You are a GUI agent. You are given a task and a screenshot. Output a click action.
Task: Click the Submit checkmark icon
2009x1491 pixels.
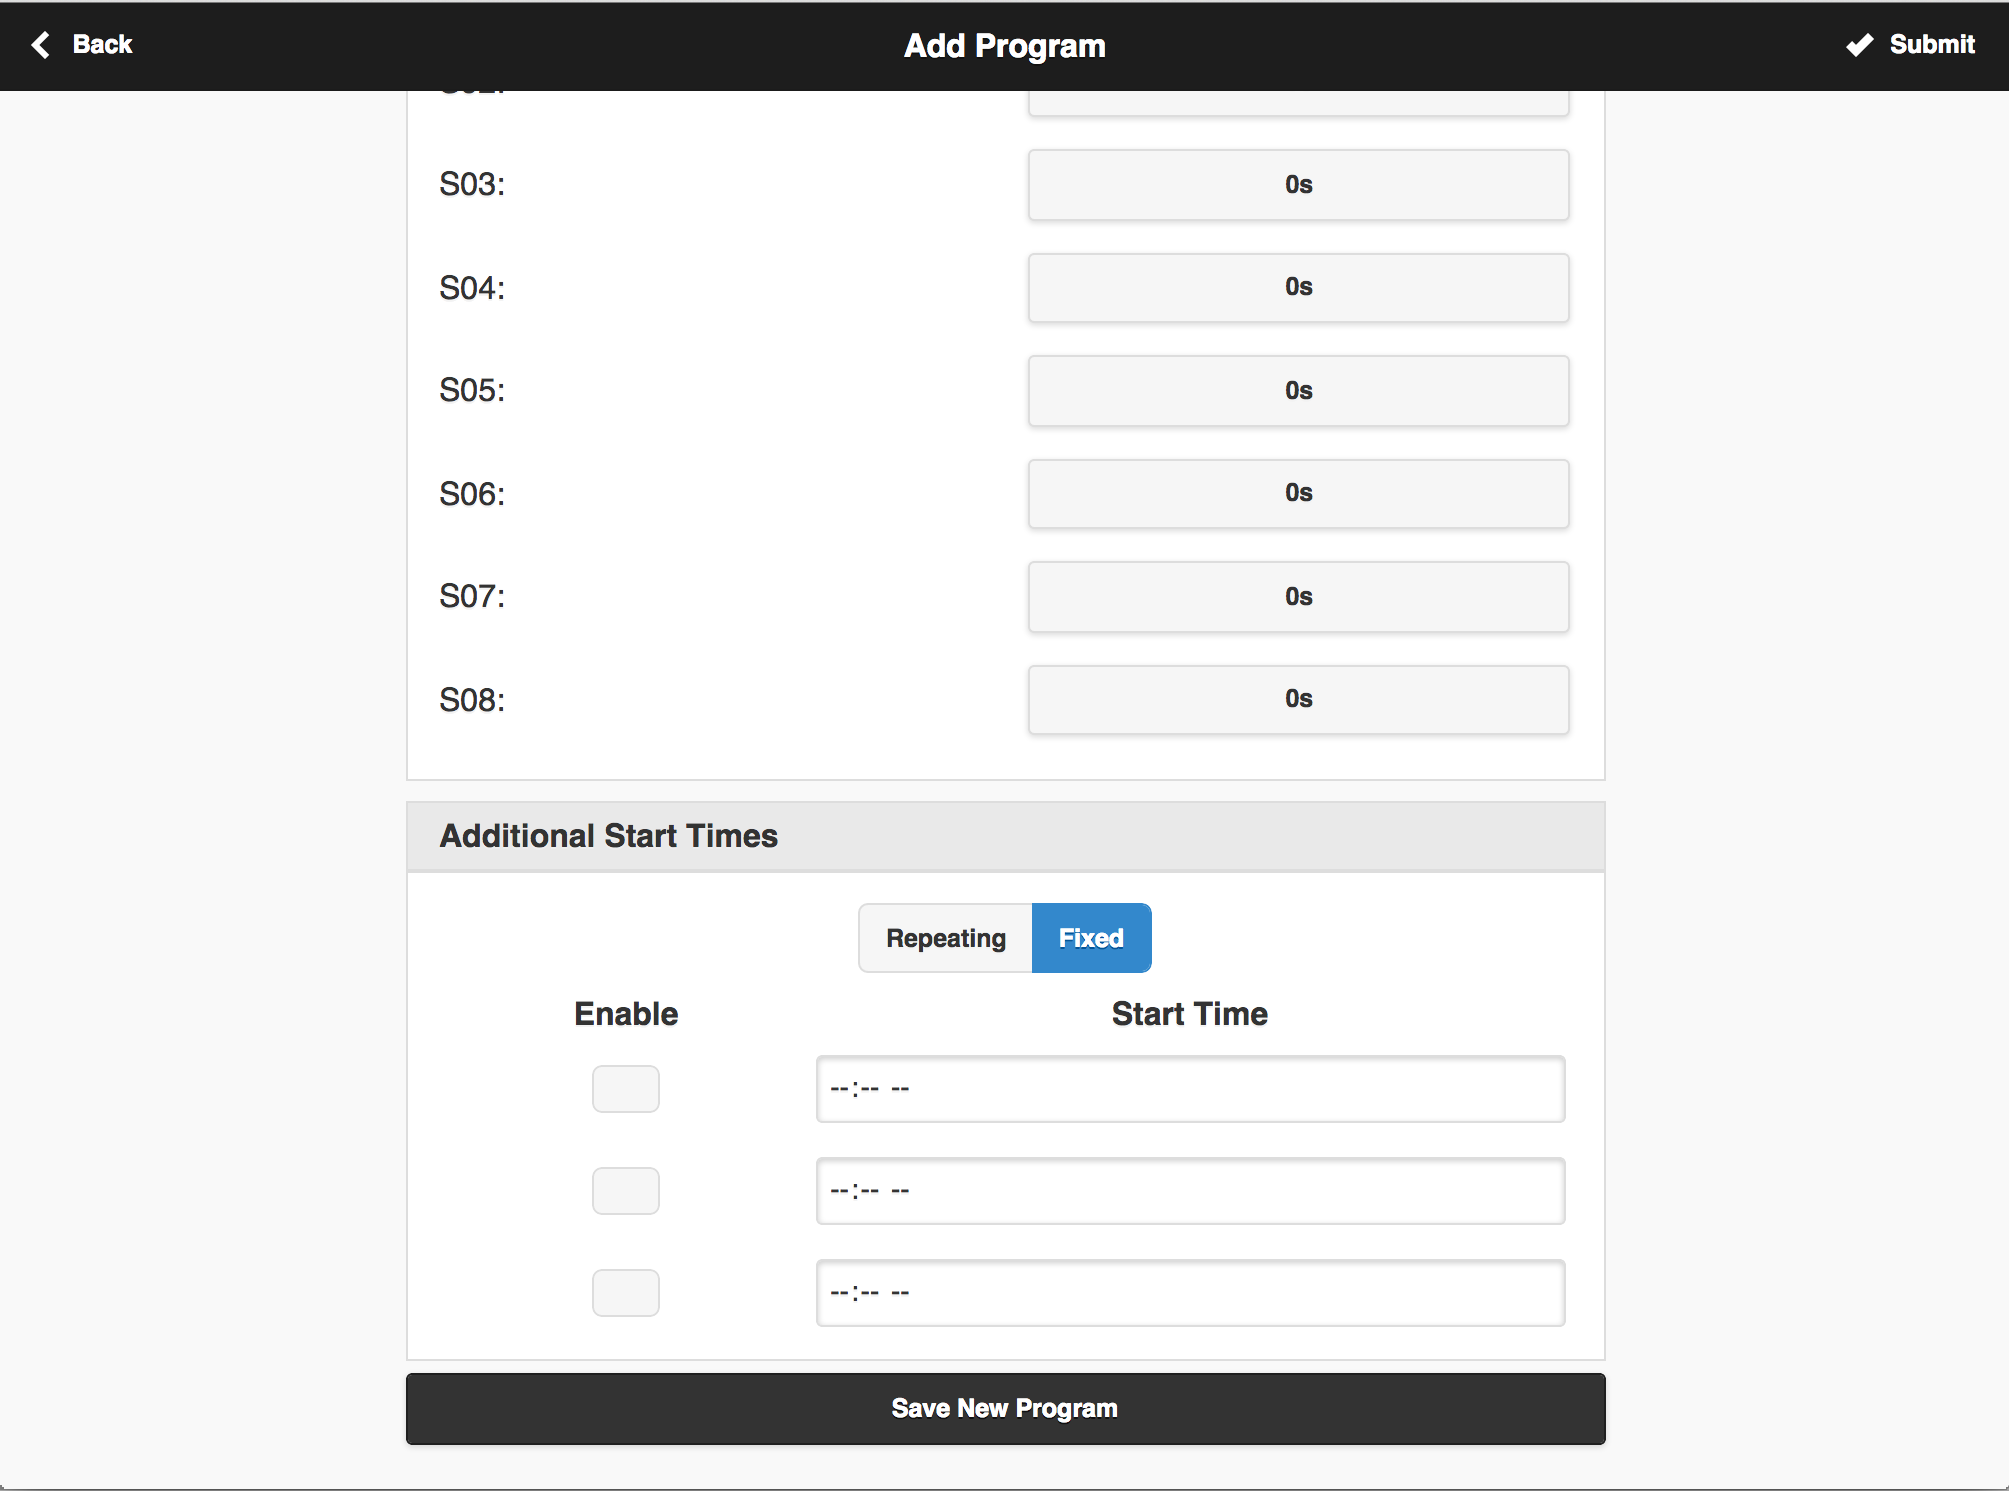pyautogui.click(x=1859, y=45)
